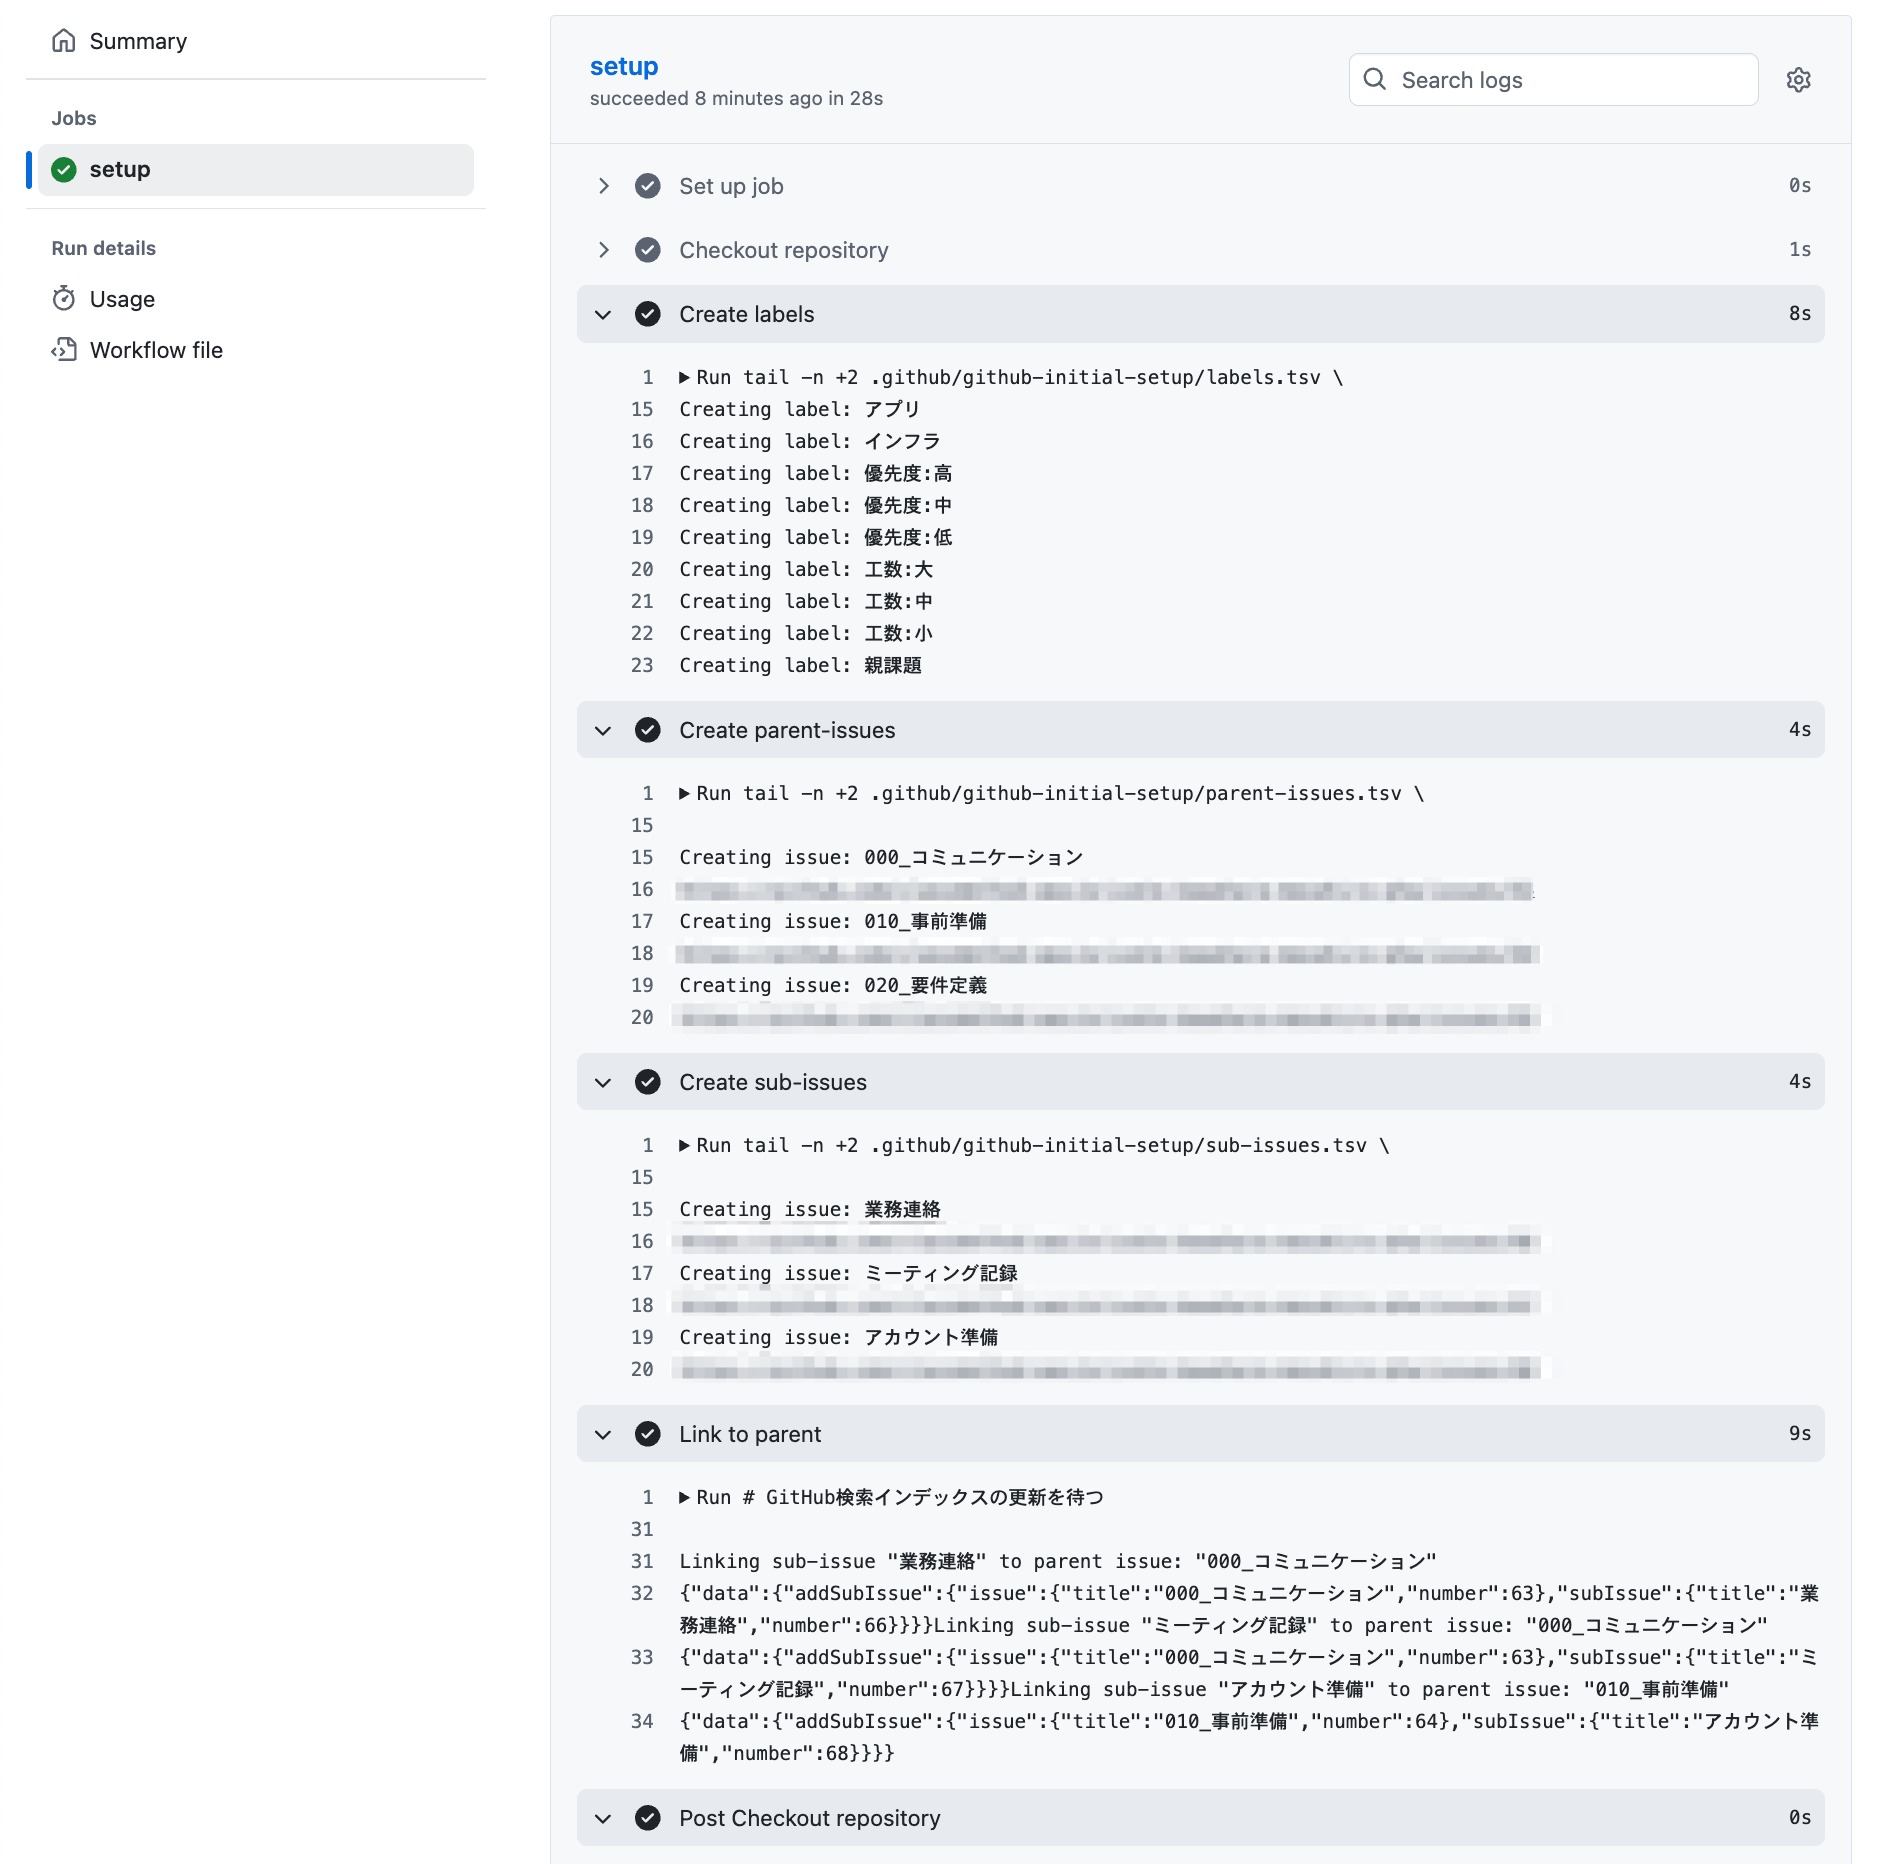
Task: Click the magnifier icon in Search logs
Action: (1375, 79)
